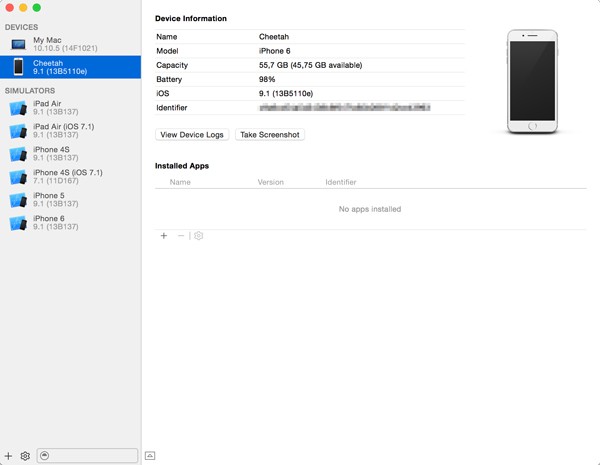Open the gear menu under Installed Apps
The width and height of the screenshot is (600, 465).
[198, 236]
